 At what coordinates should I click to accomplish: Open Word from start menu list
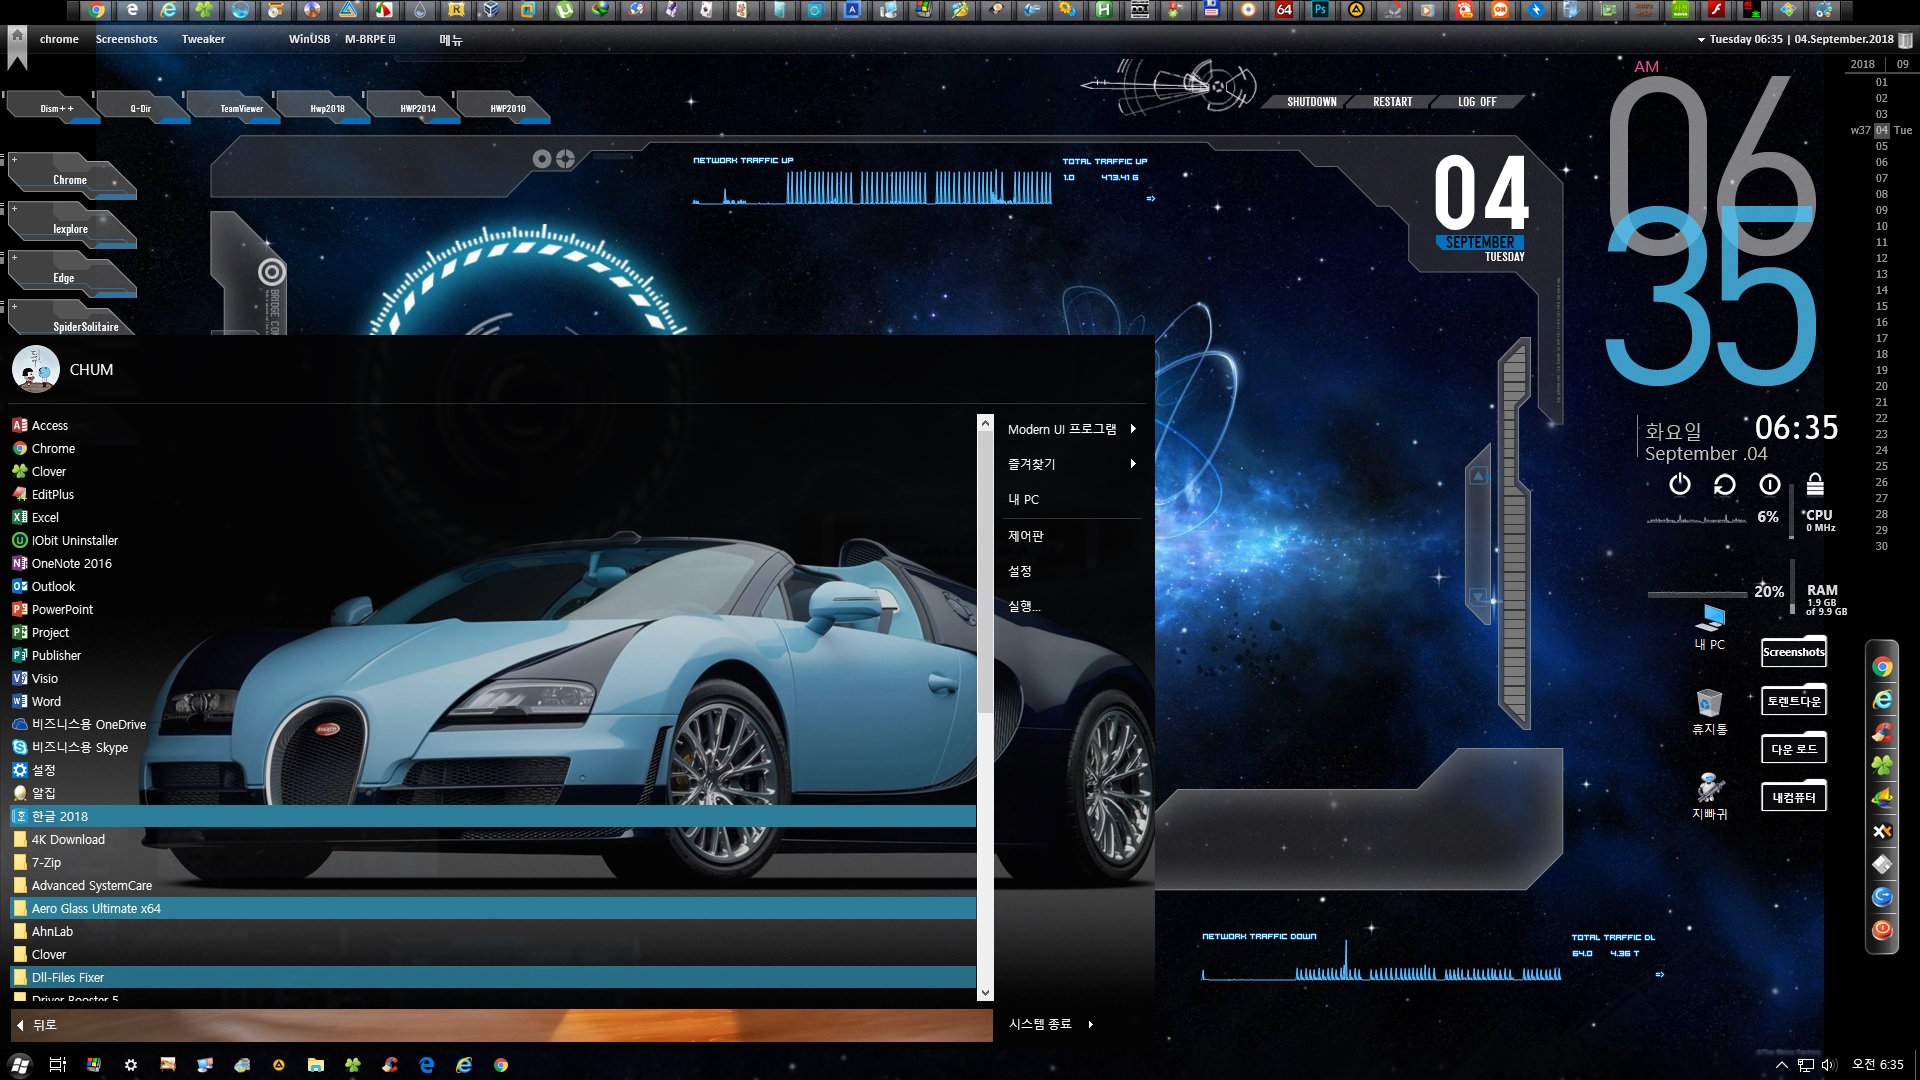(492, 702)
